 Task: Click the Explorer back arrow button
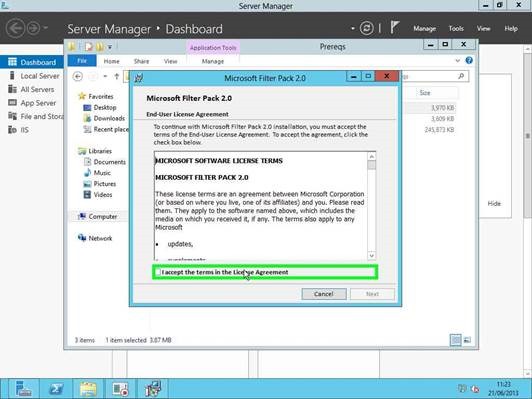point(78,76)
